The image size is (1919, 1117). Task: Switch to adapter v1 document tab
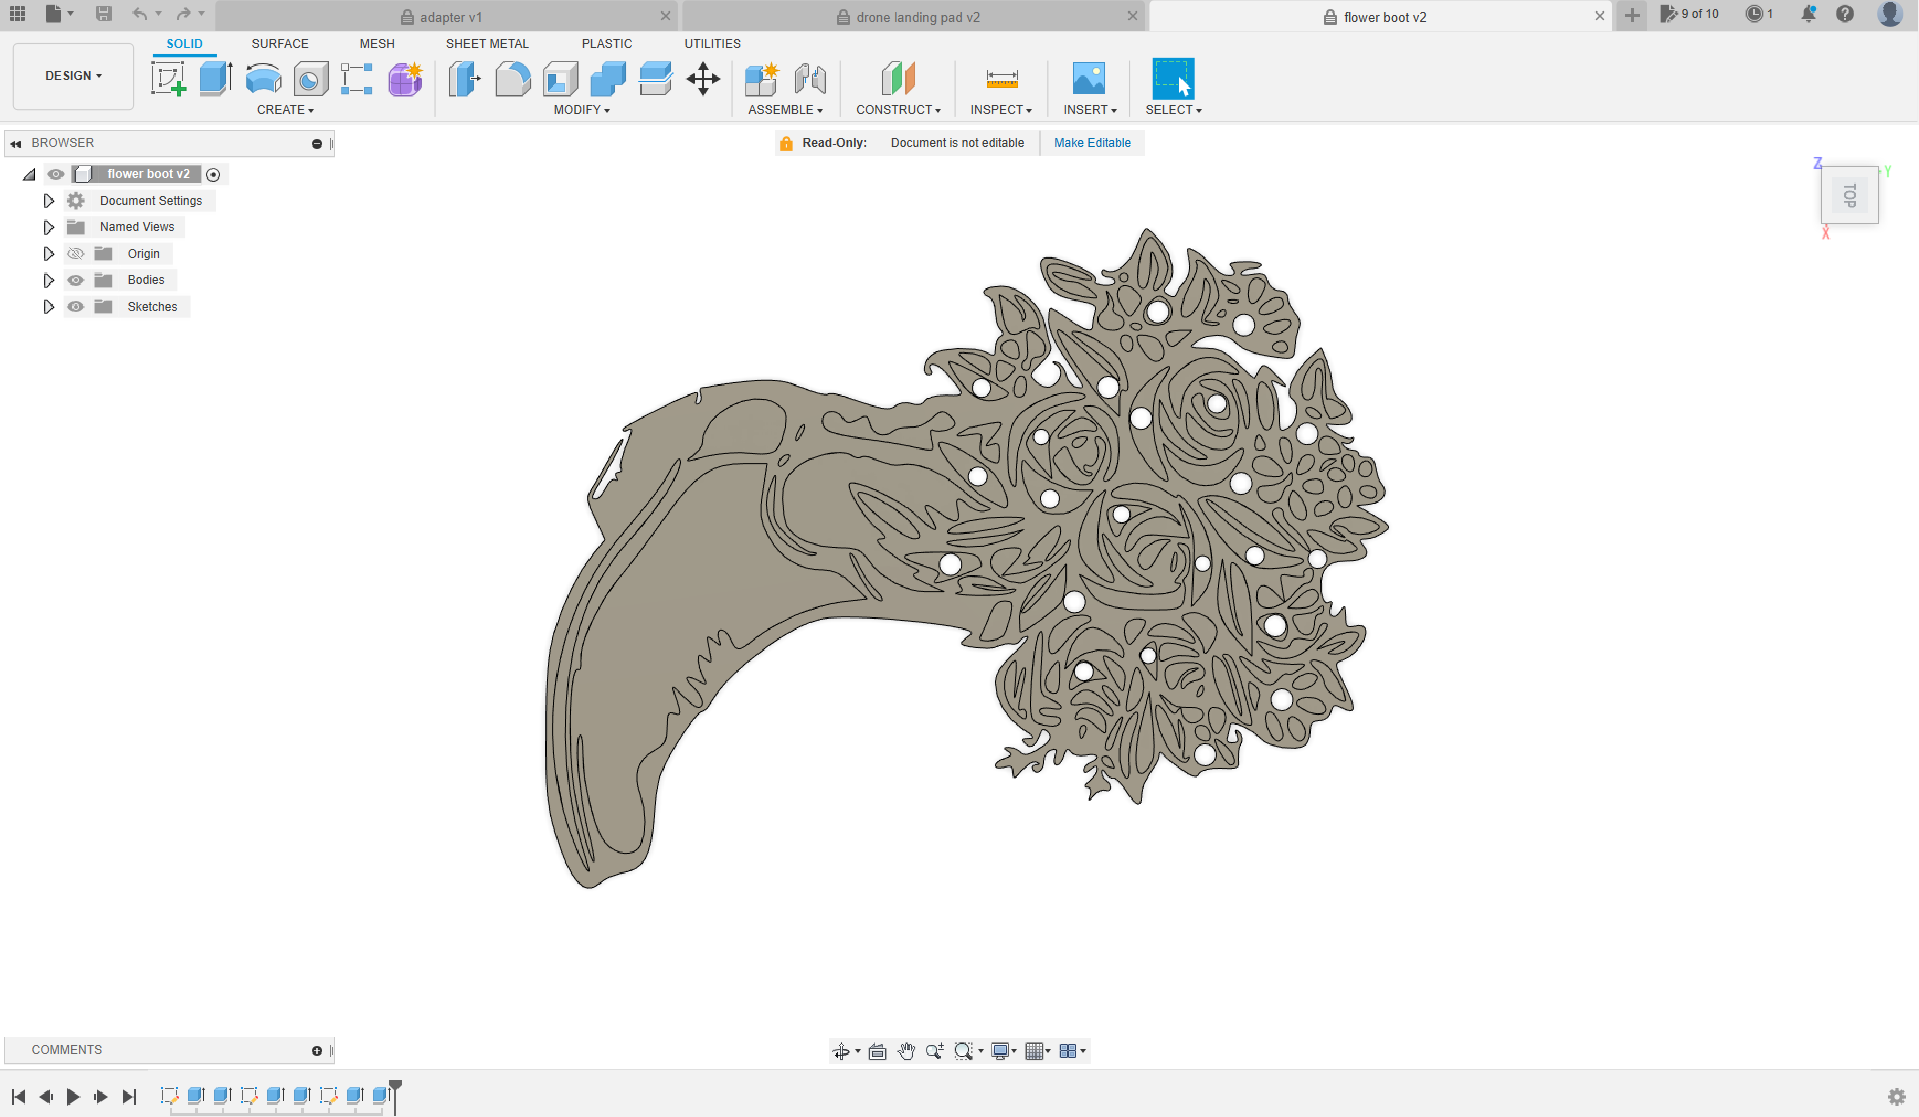[x=446, y=17]
